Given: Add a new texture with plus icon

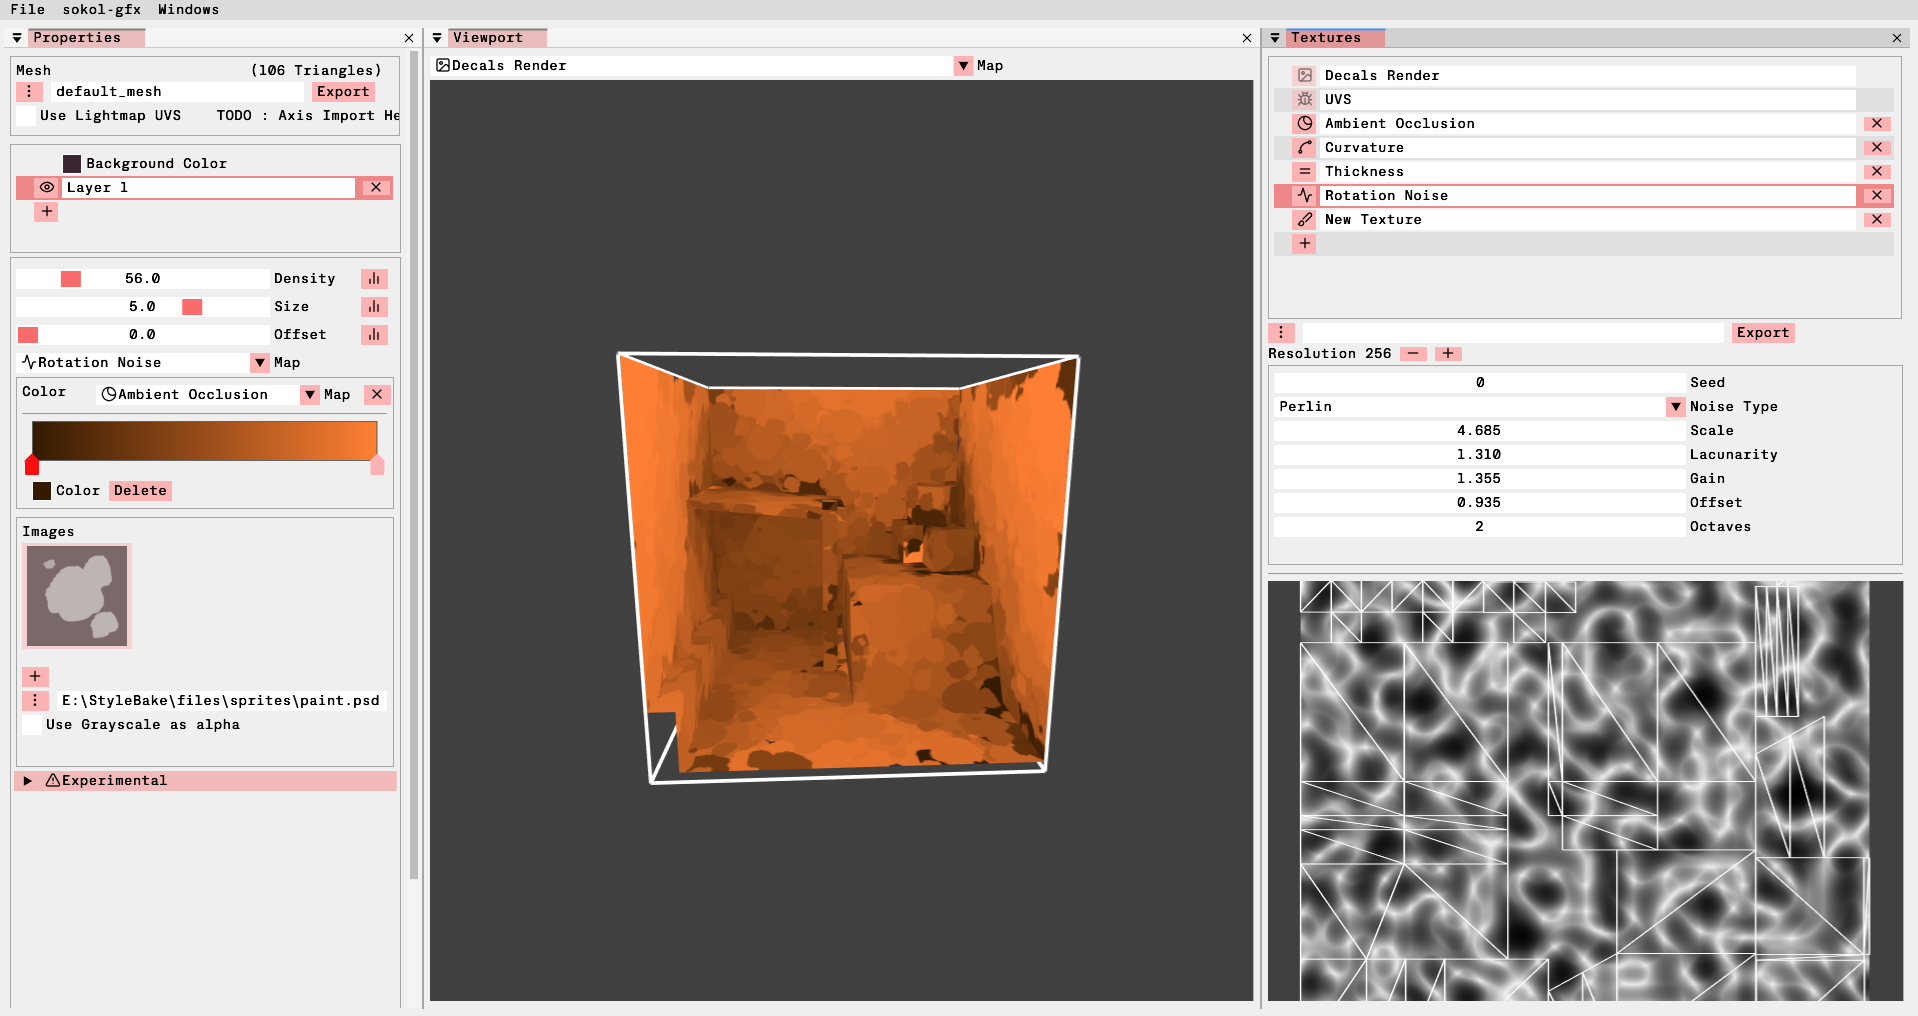Looking at the screenshot, I should coord(1304,243).
